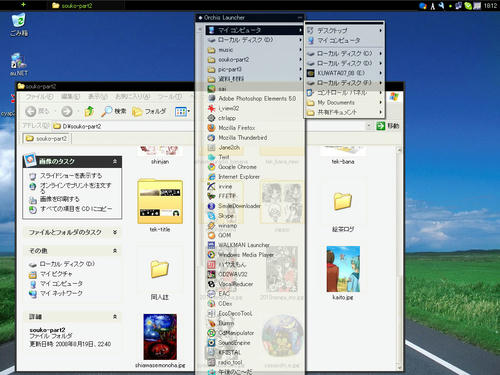Collapse the 詳細 panel section

coord(115,316)
